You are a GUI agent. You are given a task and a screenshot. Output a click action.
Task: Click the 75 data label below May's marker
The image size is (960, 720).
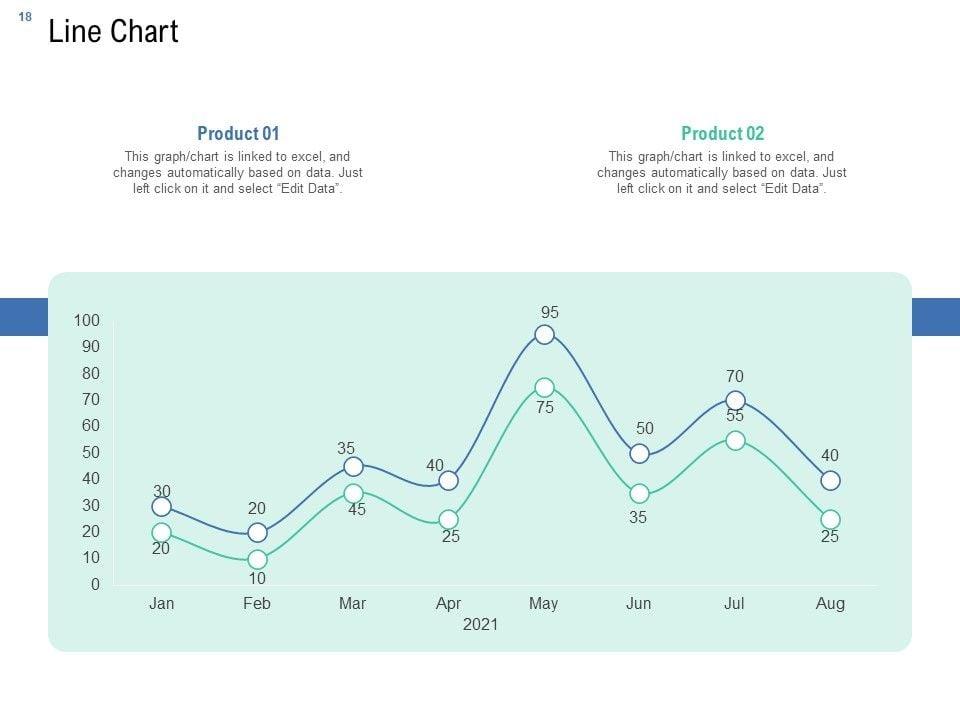[544, 408]
